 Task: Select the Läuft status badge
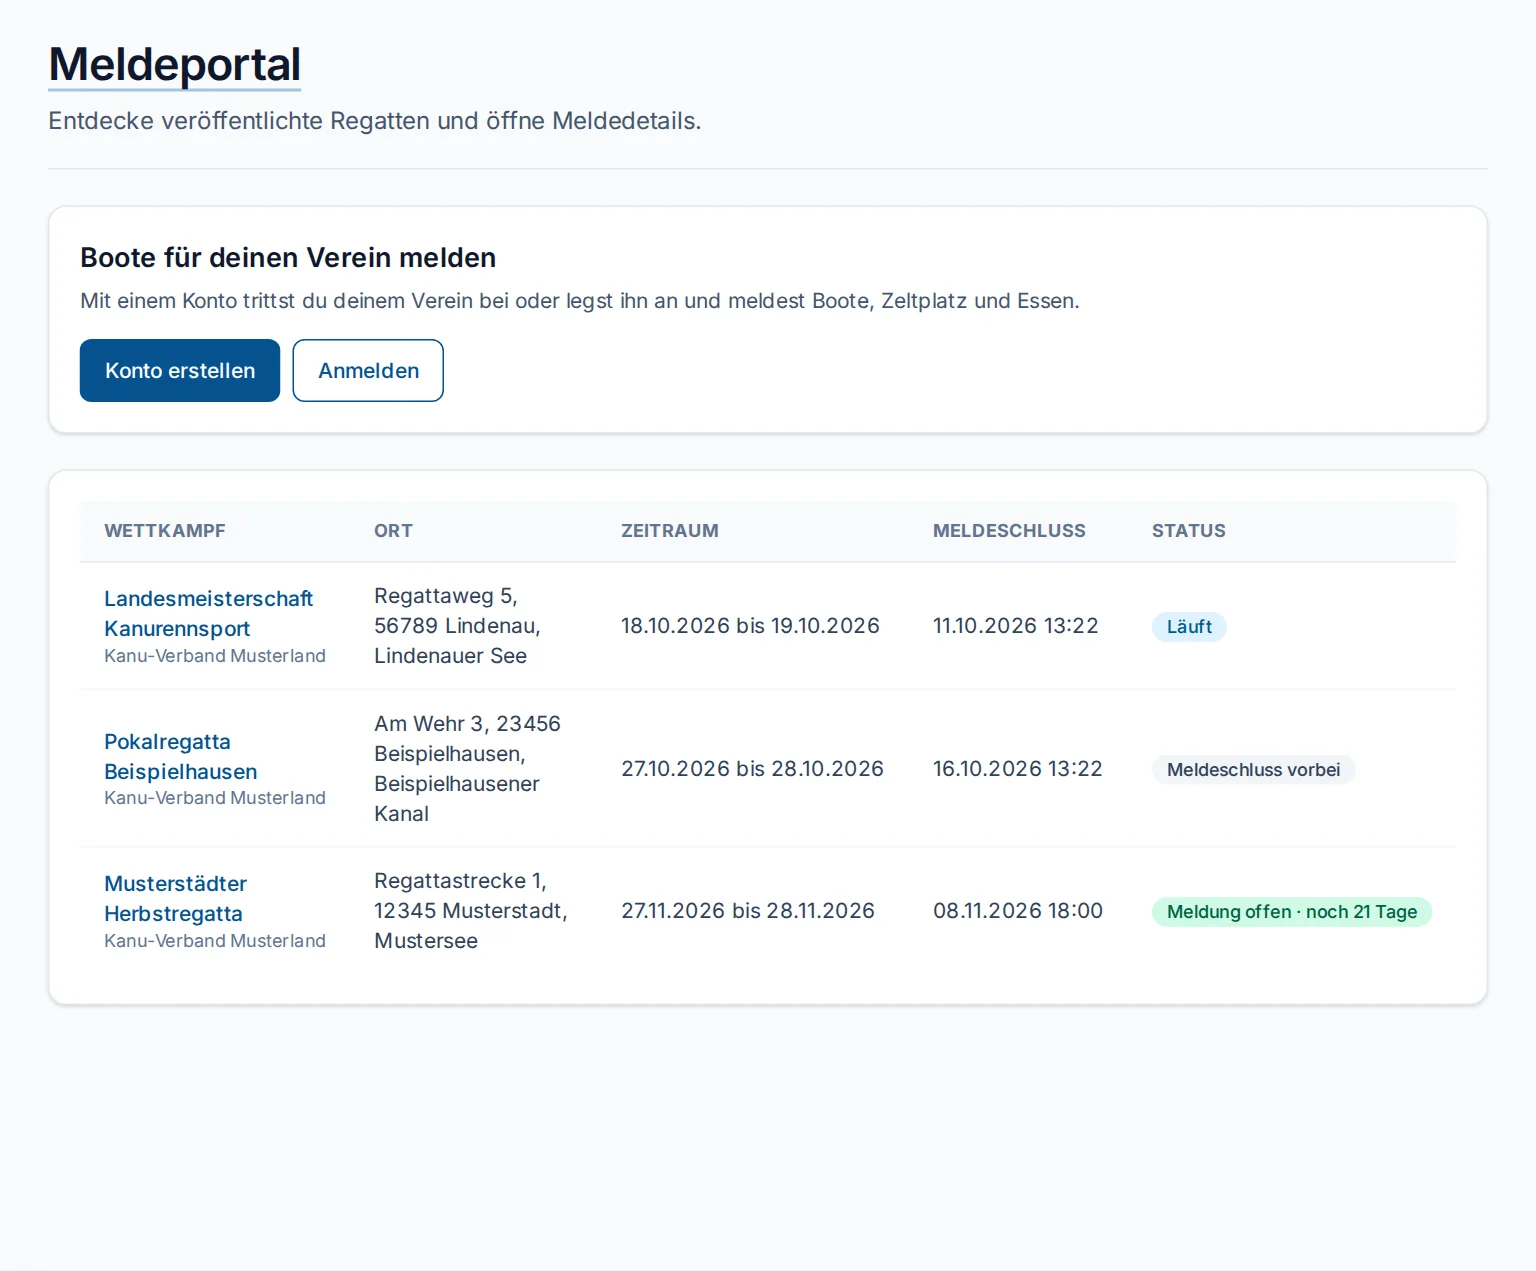tap(1189, 627)
